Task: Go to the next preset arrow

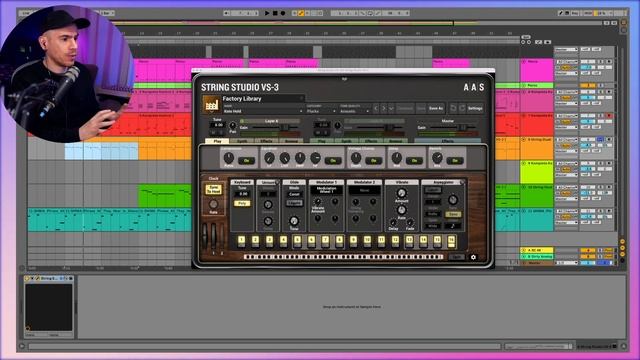Action: (384, 108)
